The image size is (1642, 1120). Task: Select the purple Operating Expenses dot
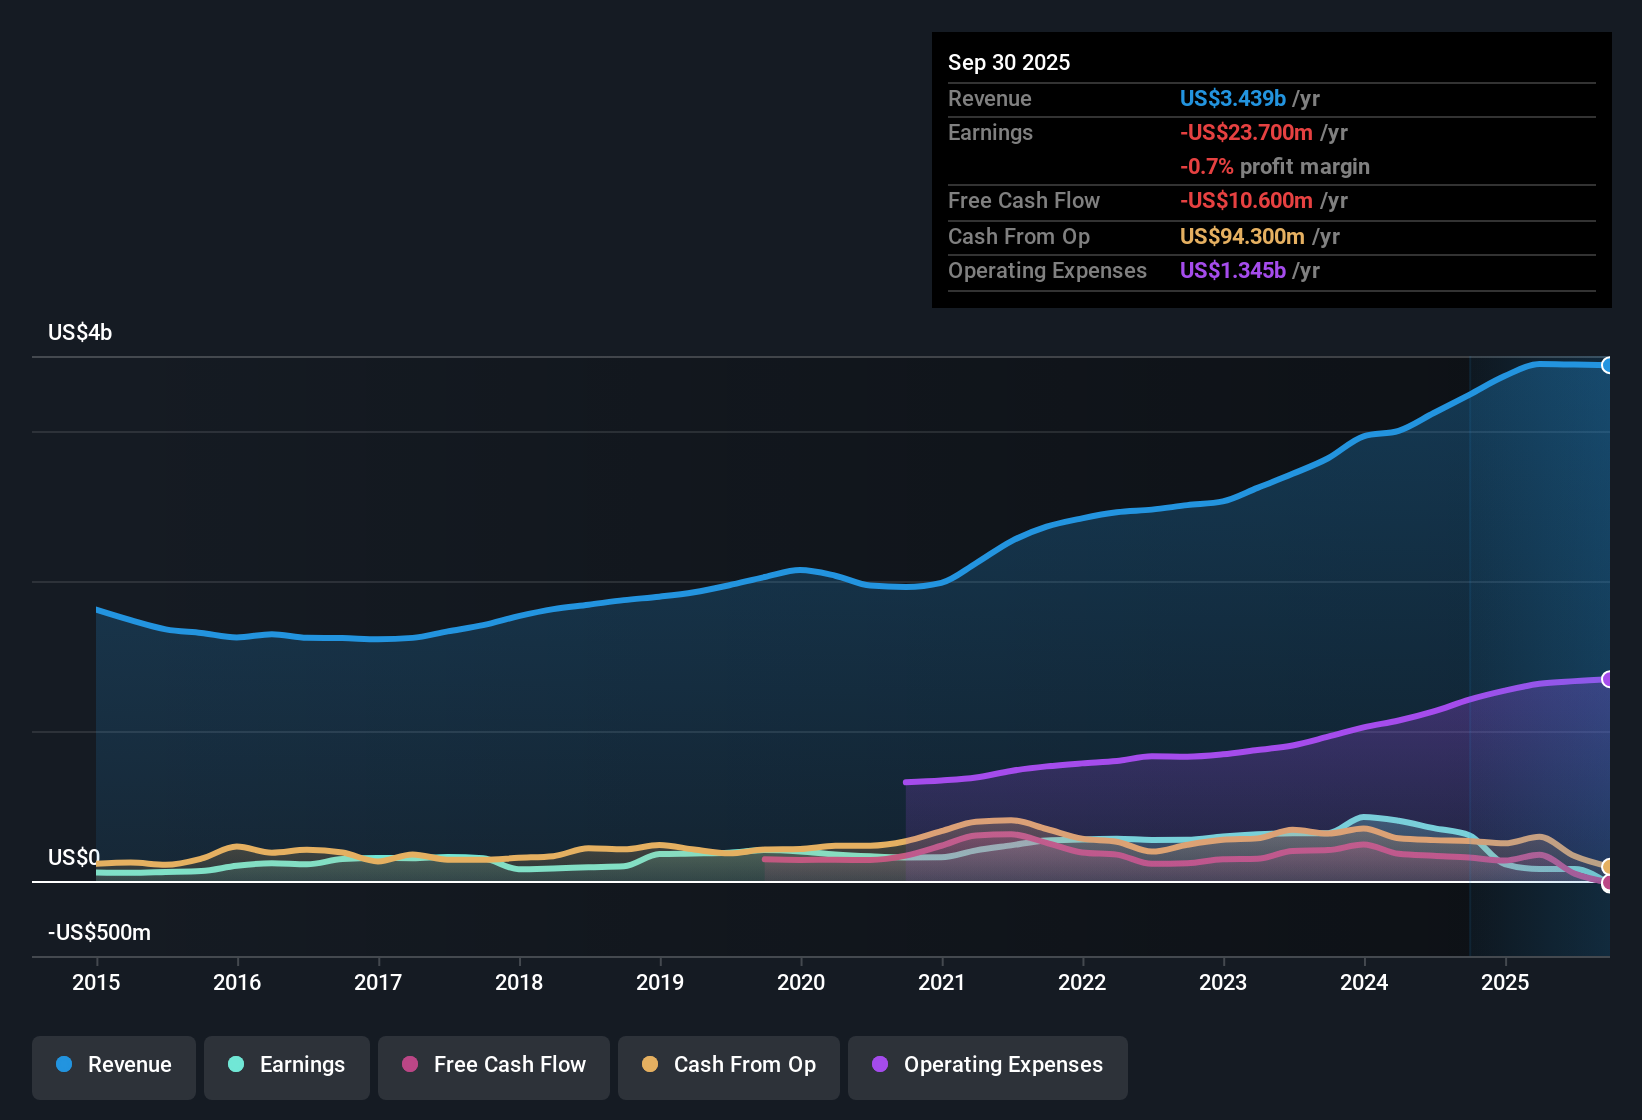click(878, 1065)
